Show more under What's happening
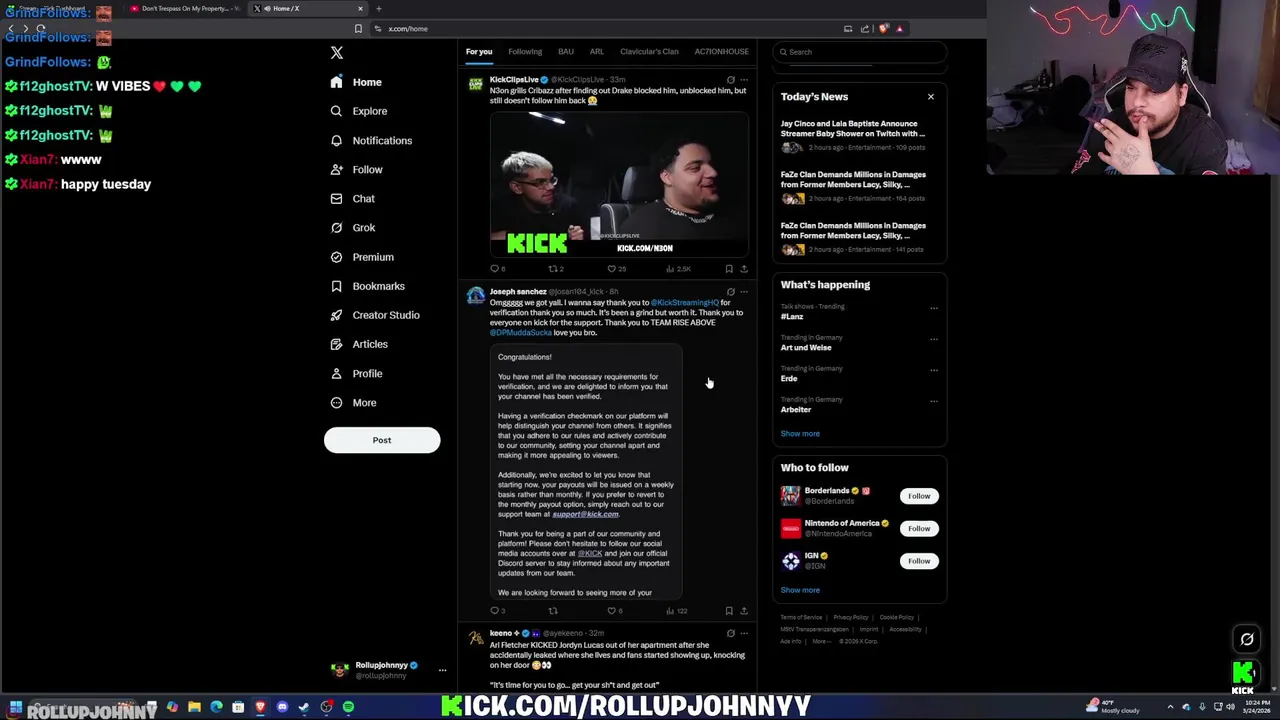This screenshot has width=1280, height=720. tap(800, 434)
